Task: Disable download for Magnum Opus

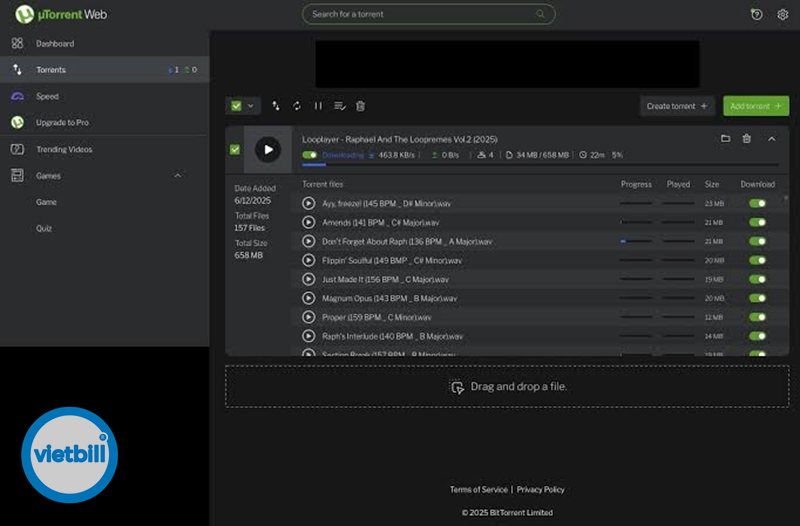Action: pos(757,298)
